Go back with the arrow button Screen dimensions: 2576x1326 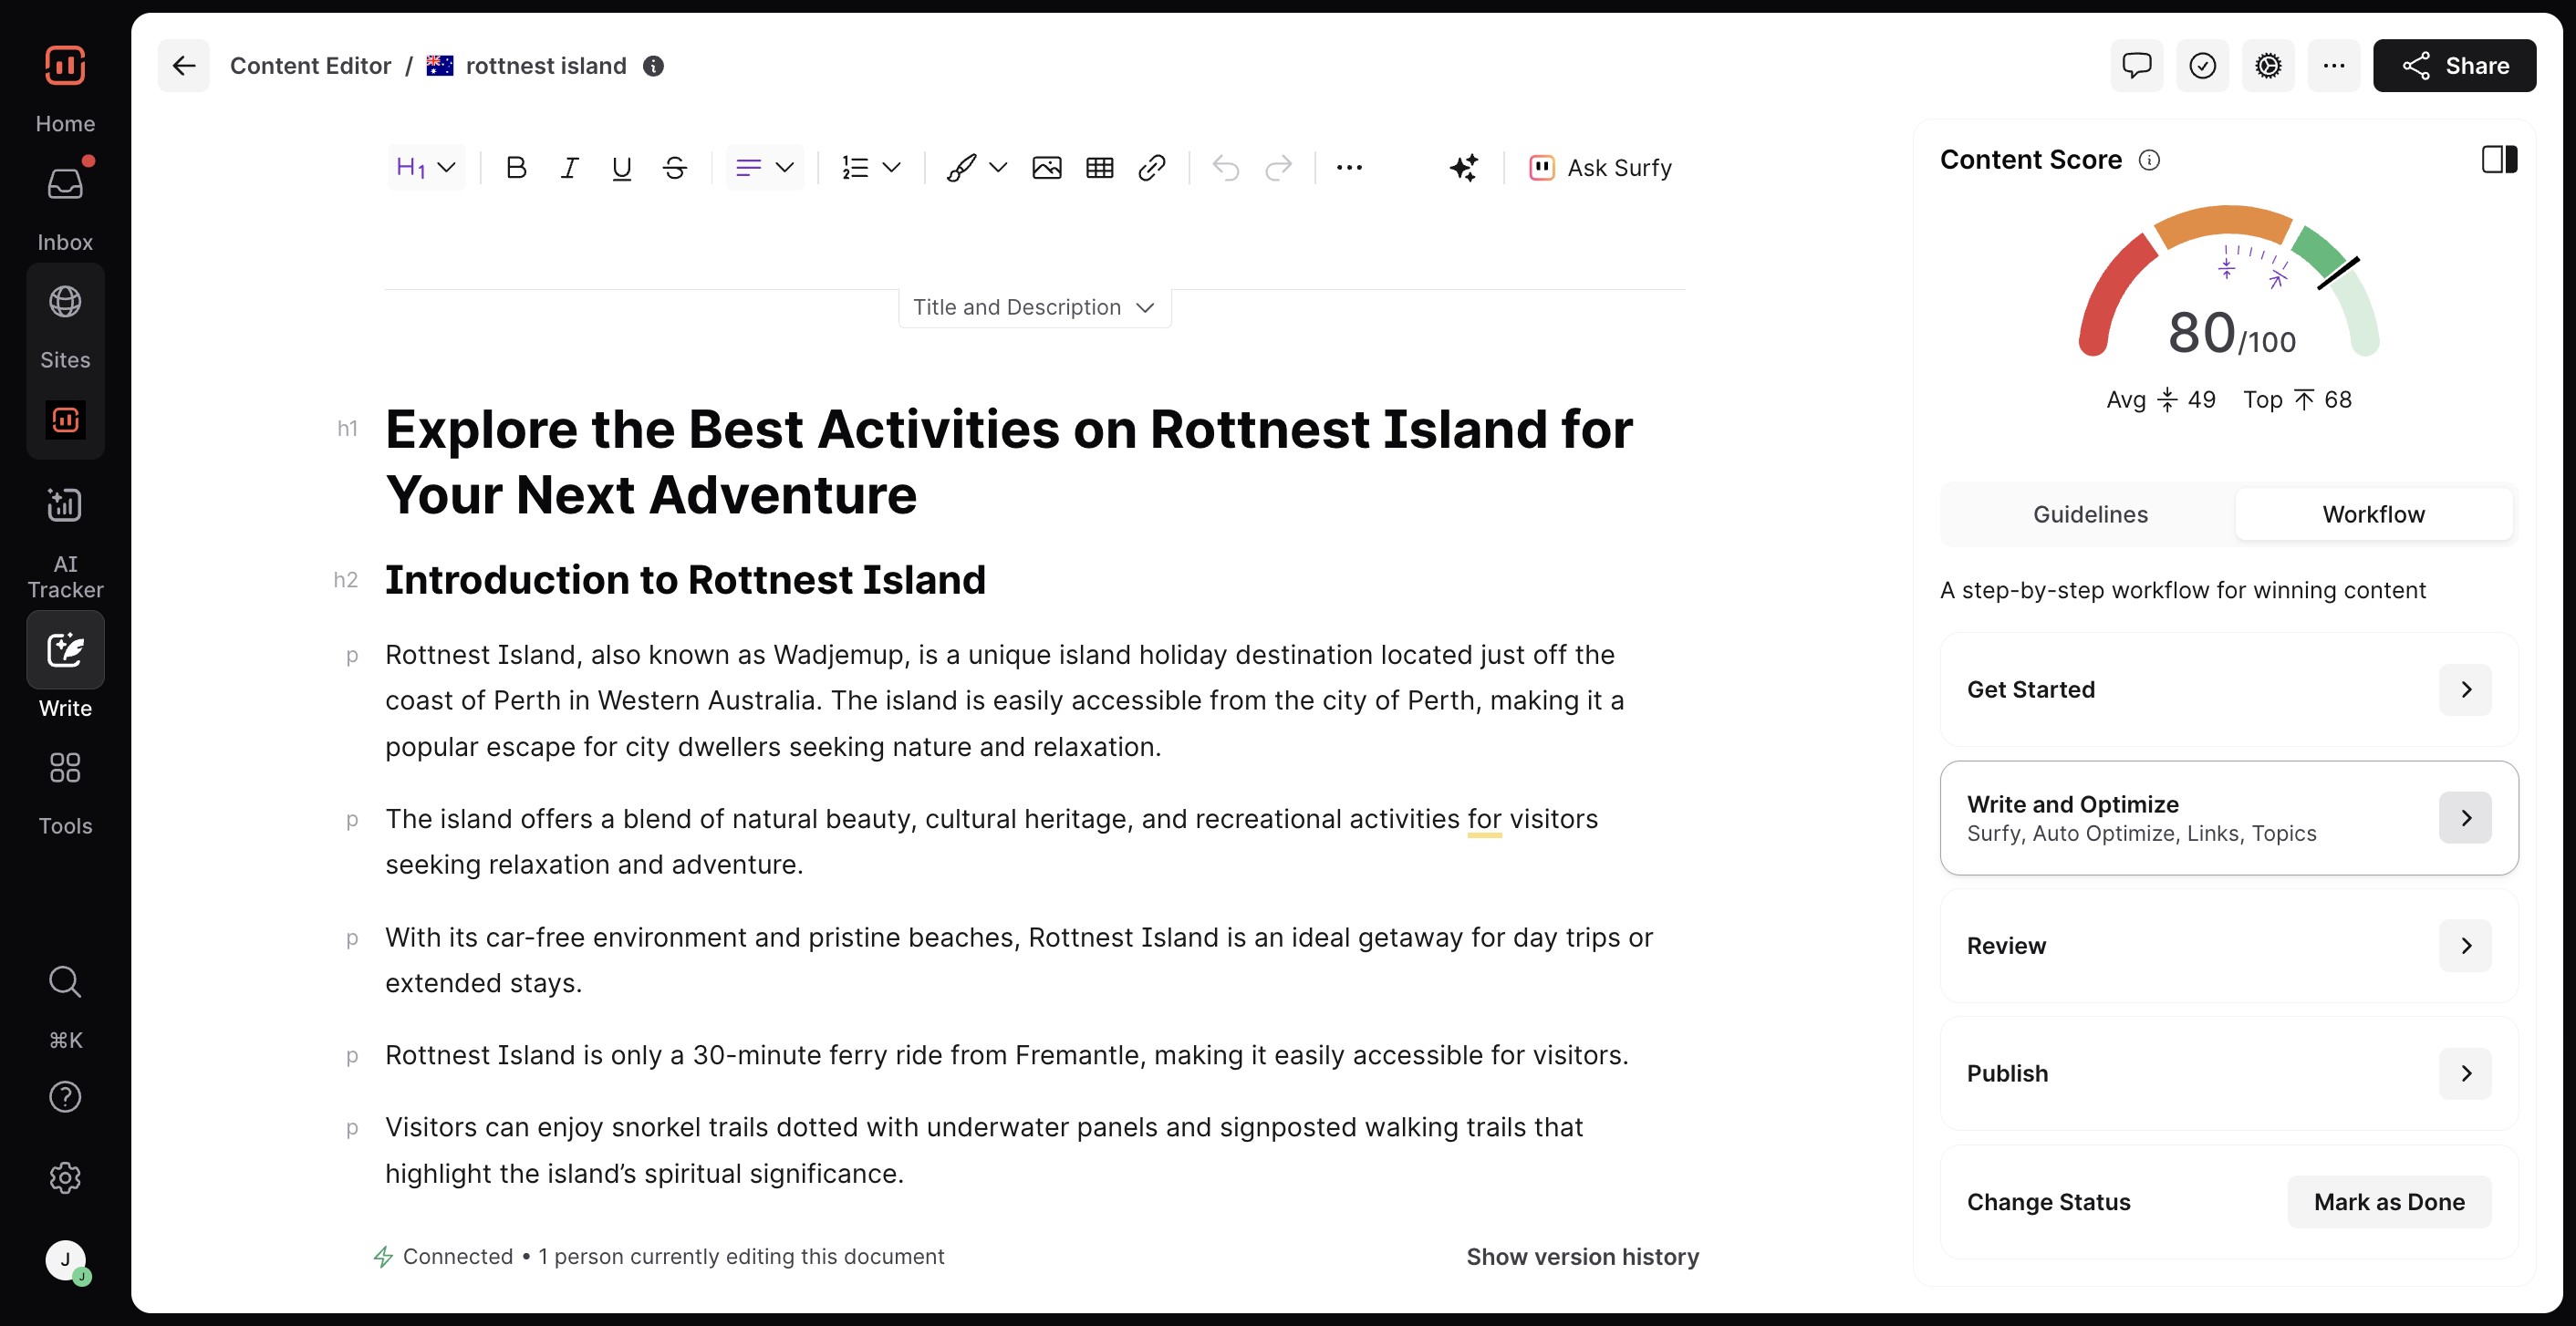click(184, 66)
